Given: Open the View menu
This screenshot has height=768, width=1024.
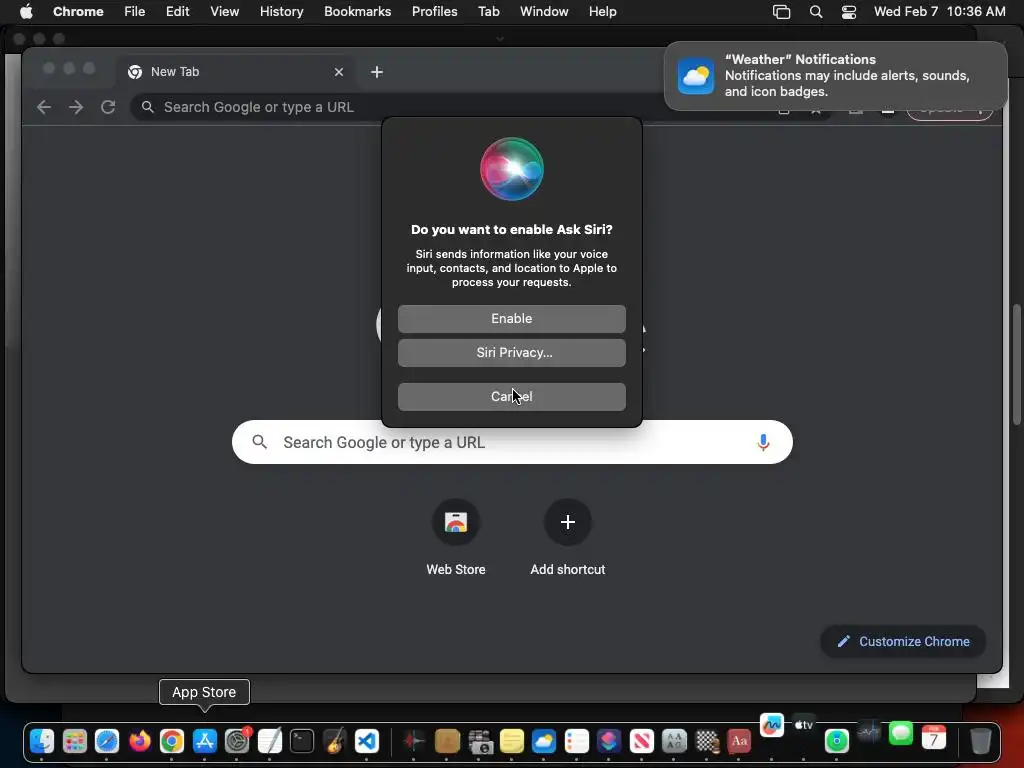Looking at the screenshot, I should click(224, 11).
